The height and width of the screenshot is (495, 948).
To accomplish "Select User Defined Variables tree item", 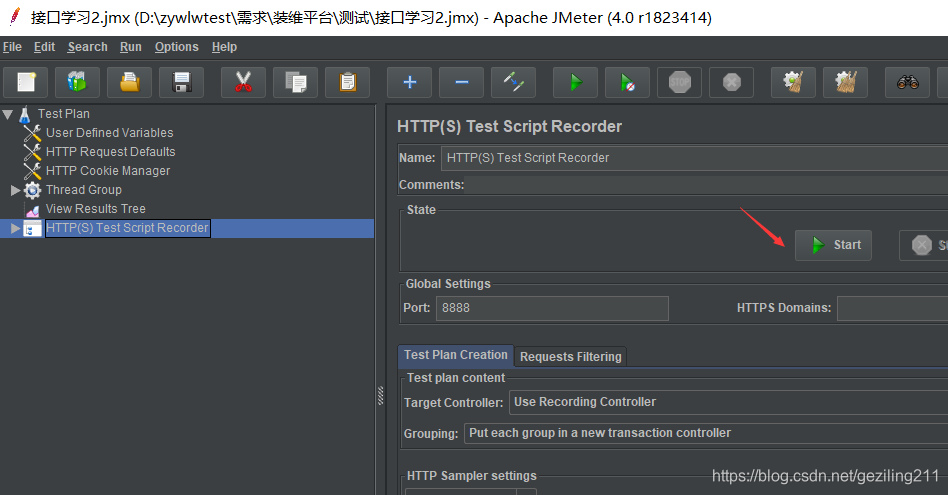I will click(x=109, y=132).
